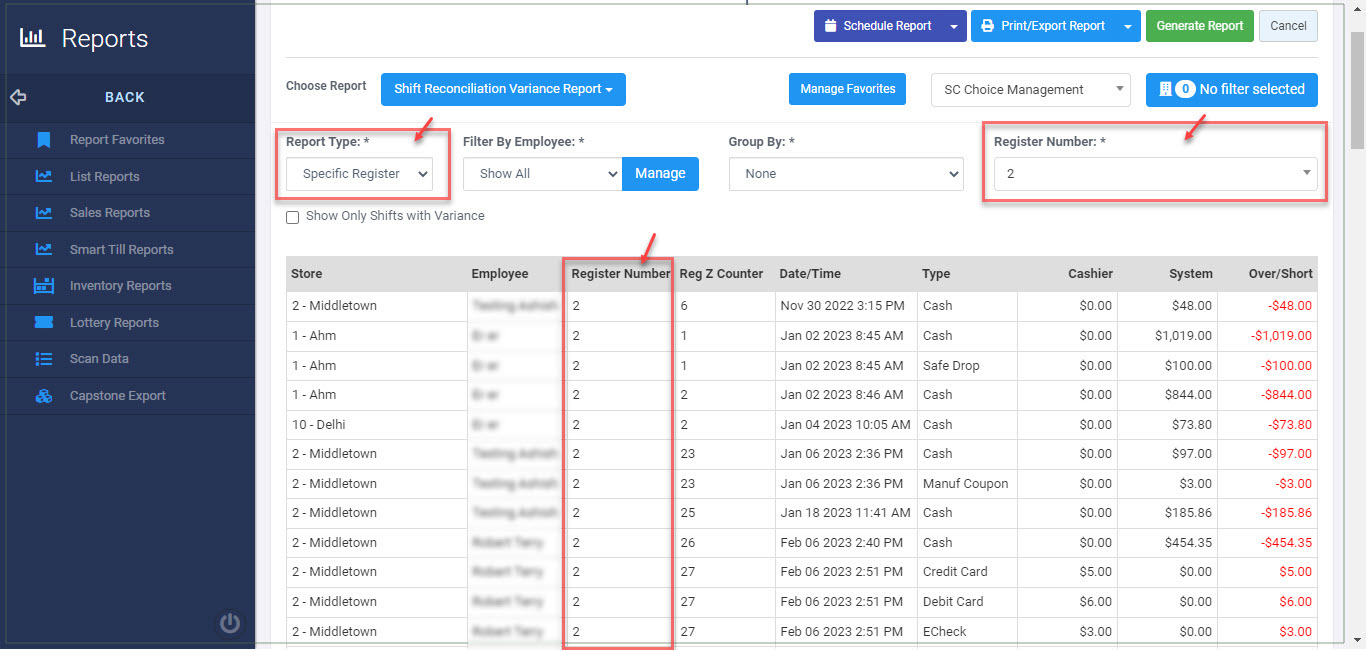Click the Reports bar-chart logo icon
Image resolution: width=1366 pixels, height=650 pixels.
33,36
